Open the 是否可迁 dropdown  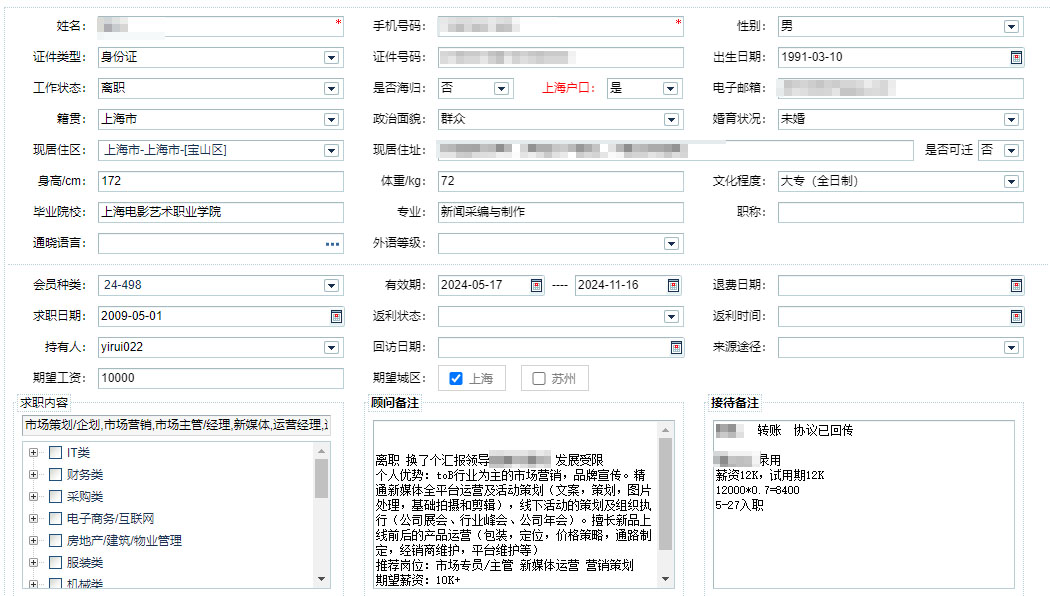click(1011, 151)
